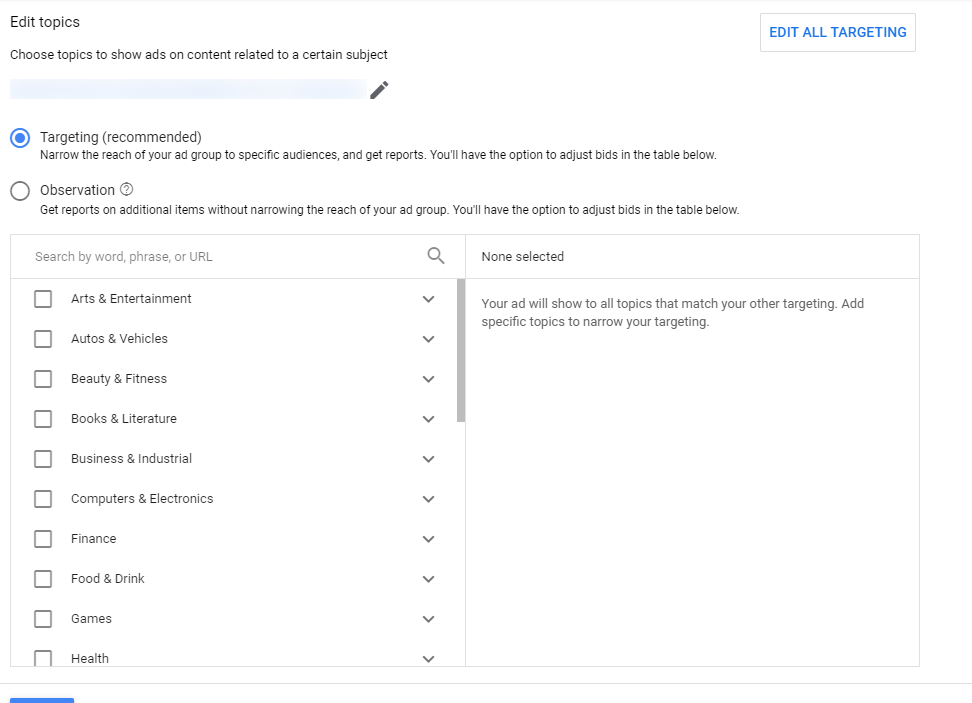The image size is (972, 703).
Task: Select the Targeting (recommended) radio button
Action: [20, 138]
